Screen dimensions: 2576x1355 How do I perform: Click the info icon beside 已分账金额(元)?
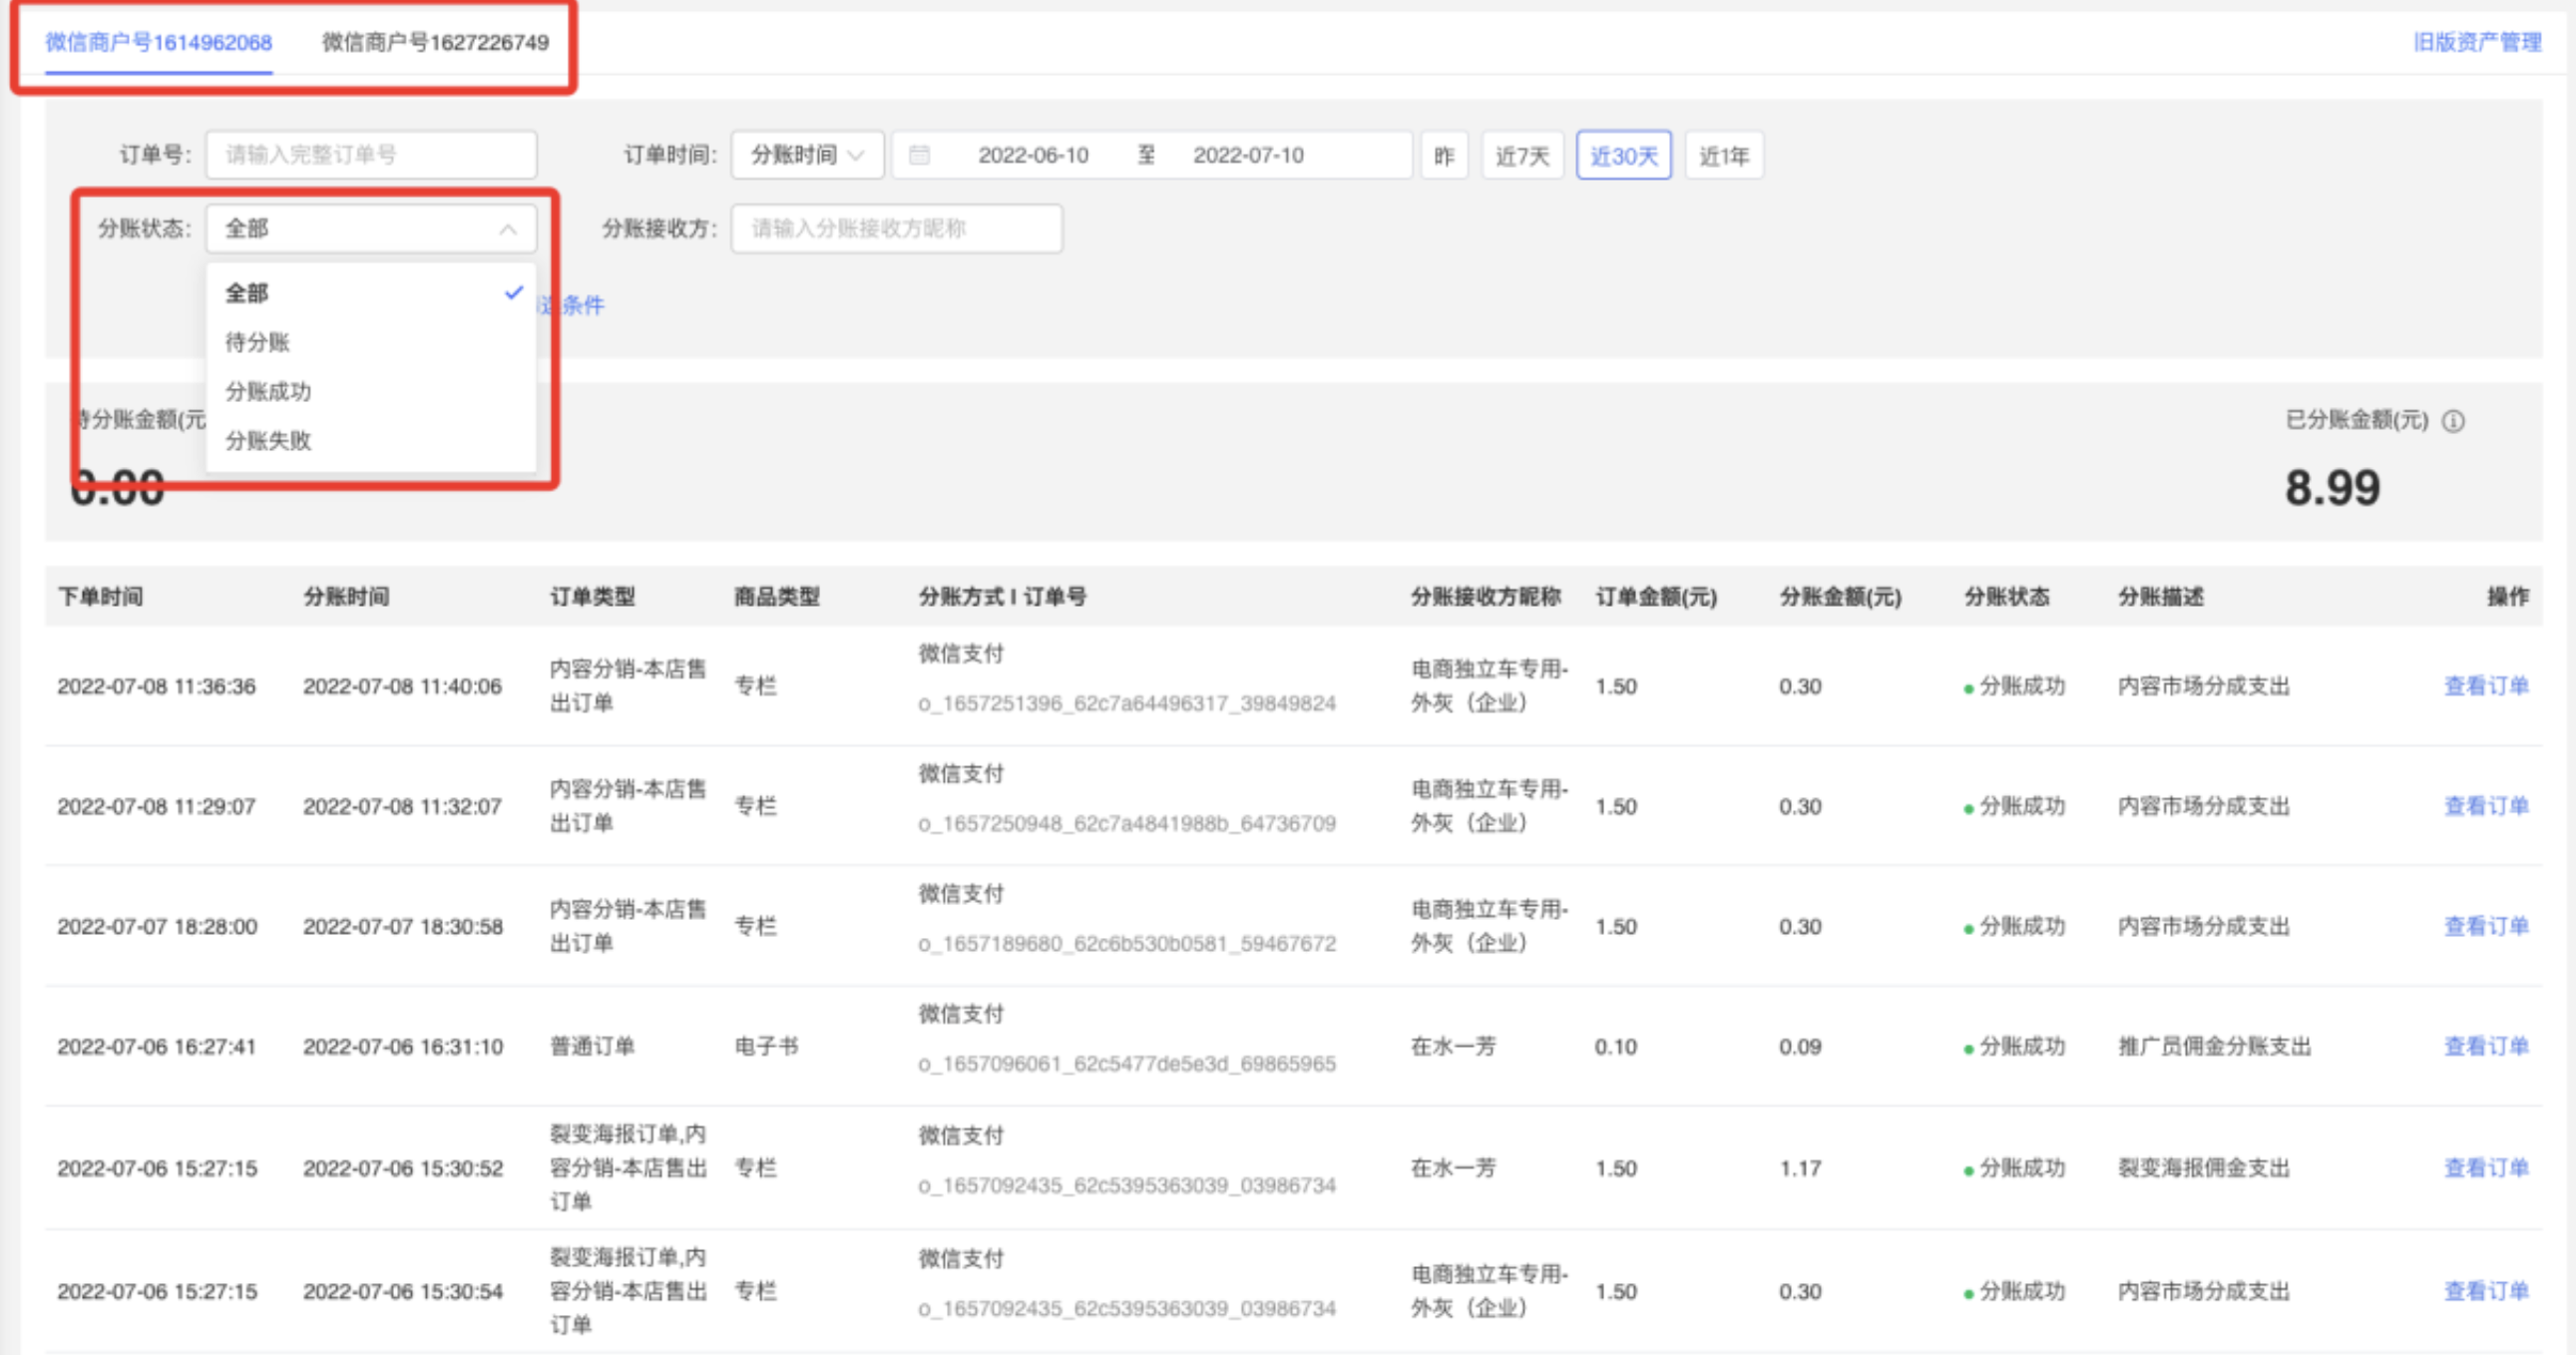(x=2453, y=421)
